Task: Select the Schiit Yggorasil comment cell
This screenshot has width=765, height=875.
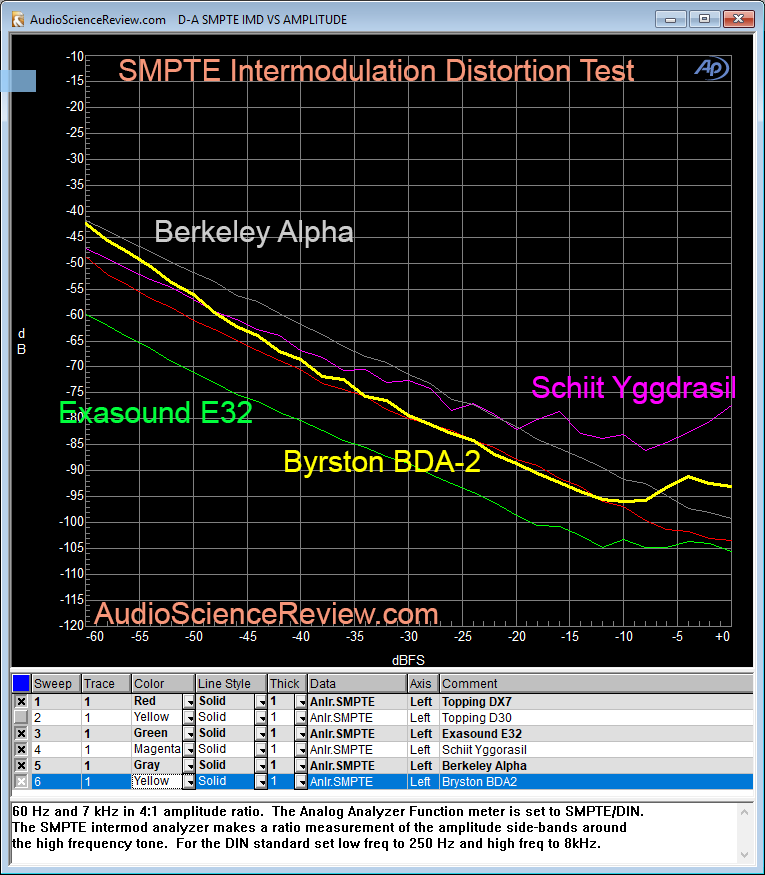Action: (x=596, y=749)
